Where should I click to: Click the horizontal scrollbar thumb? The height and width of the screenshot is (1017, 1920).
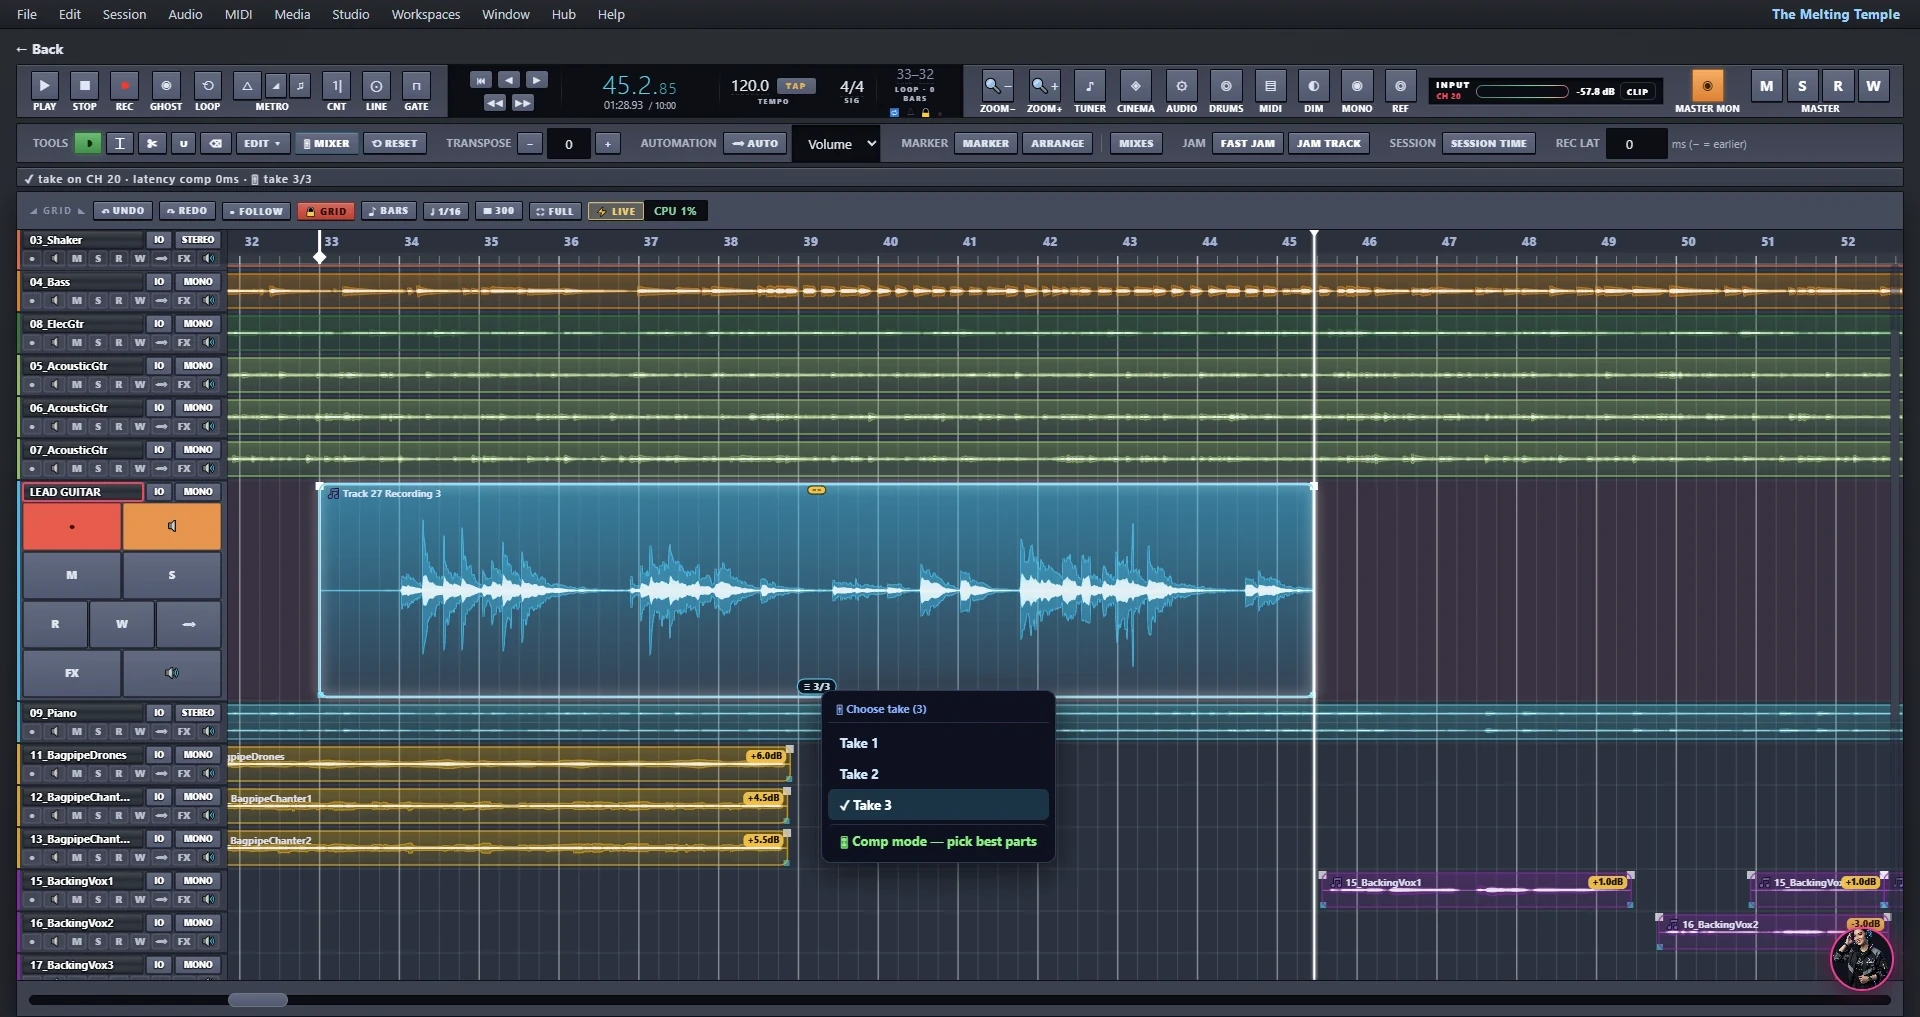click(x=258, y=1000)
